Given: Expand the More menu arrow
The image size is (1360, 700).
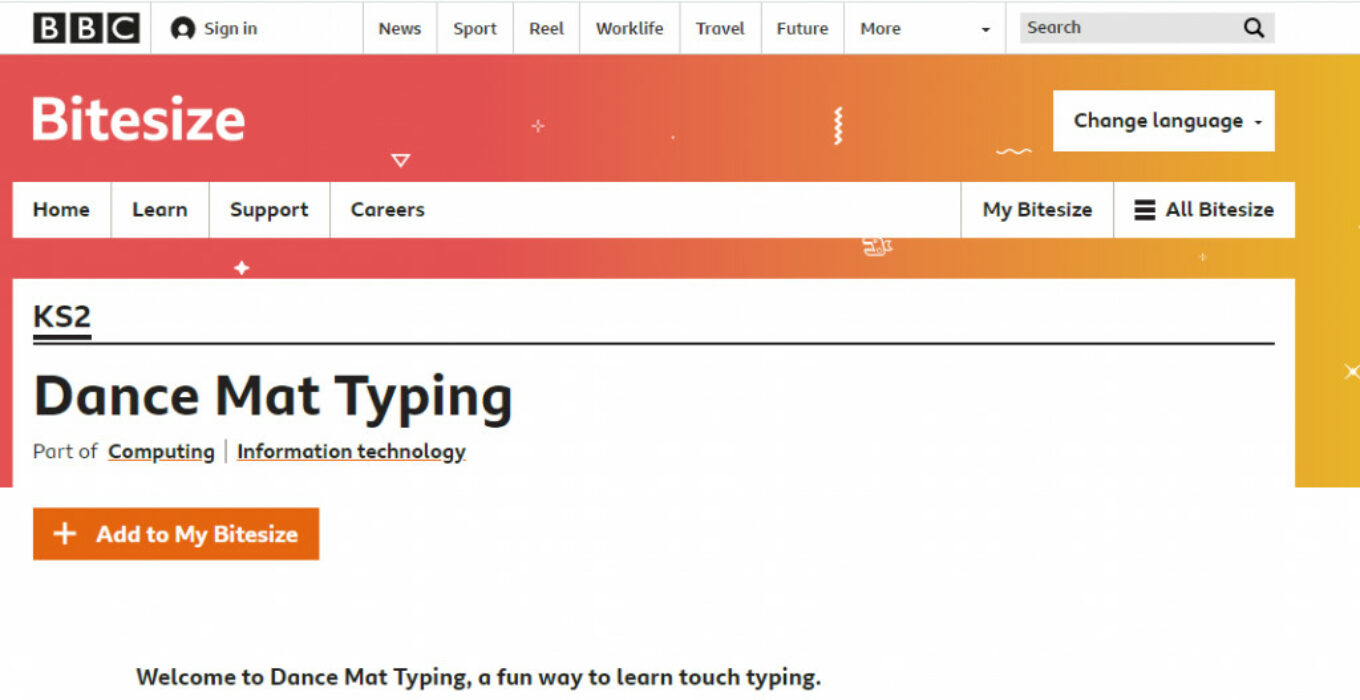Looking at the screenshot, I should coord(985,30).
